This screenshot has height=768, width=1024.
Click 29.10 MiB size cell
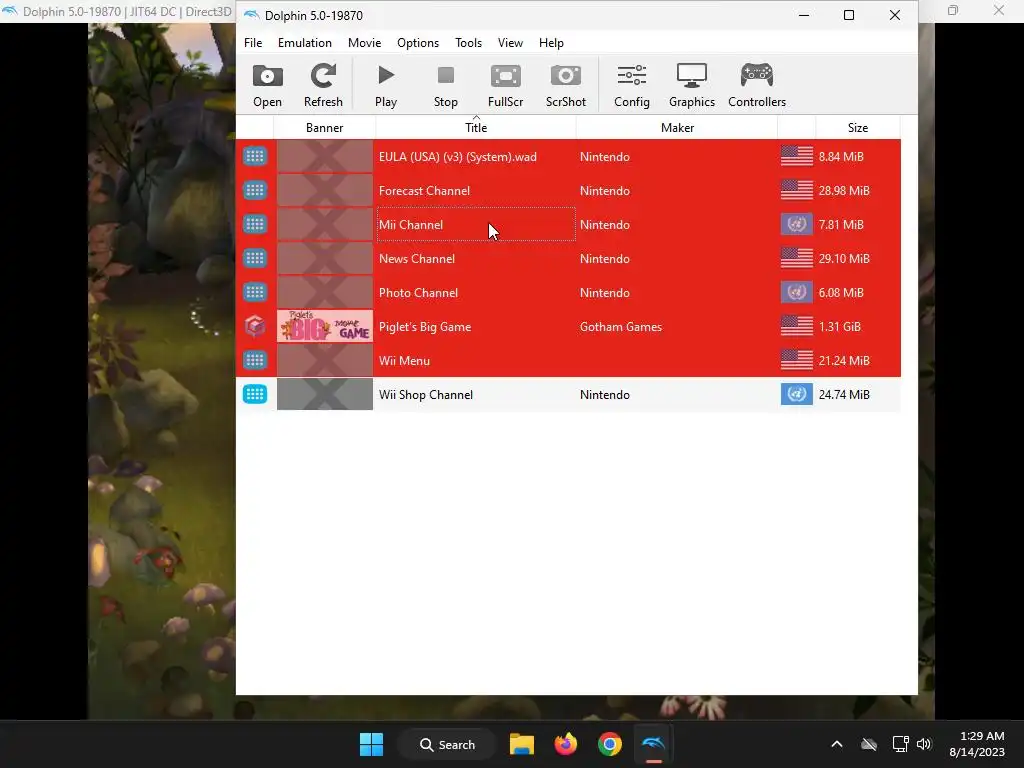[x=844, y=259]
